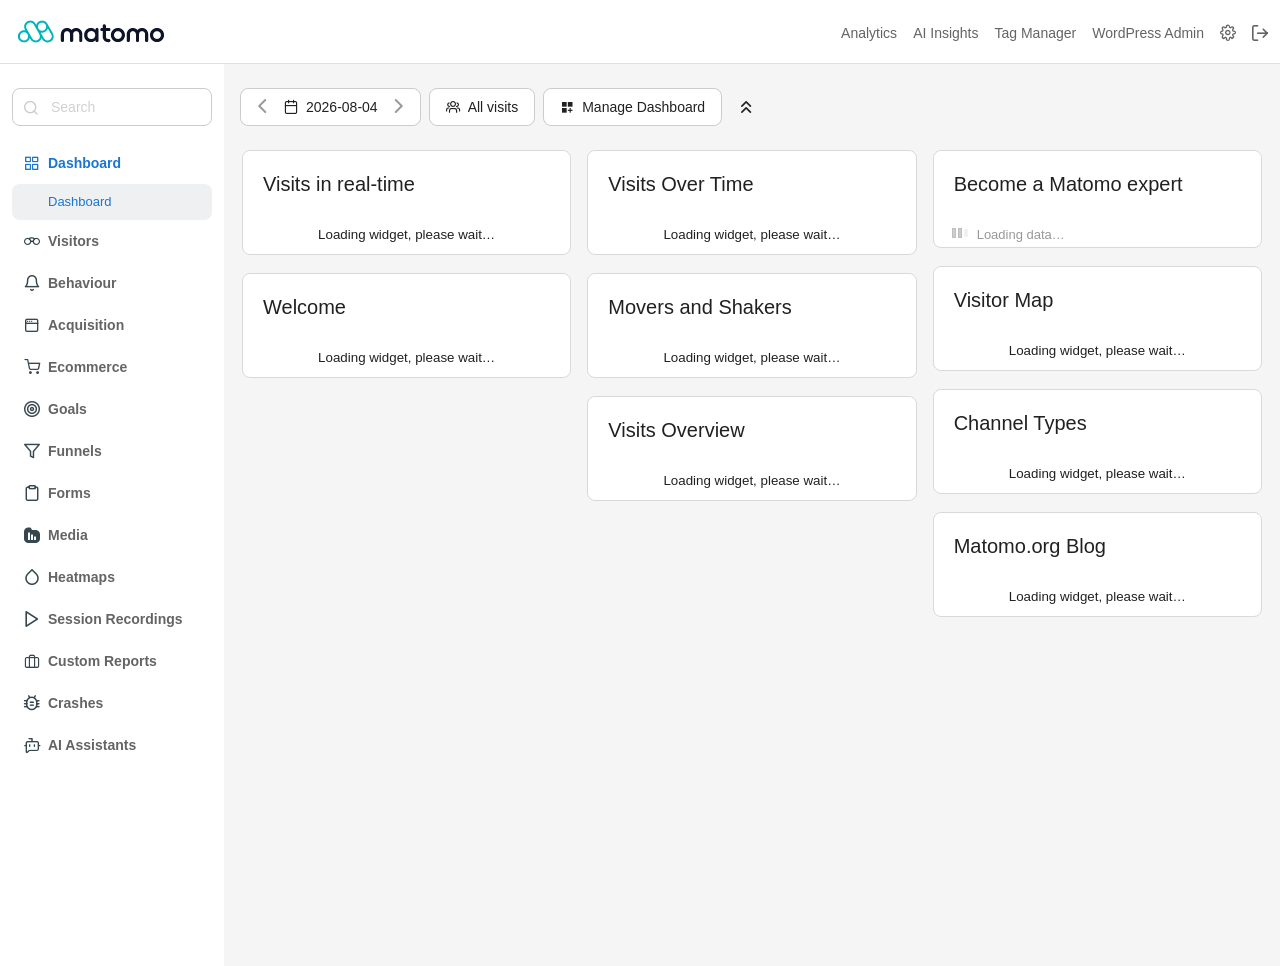Screen dimensions: 1280x966
Task: Click the Acquisition window icon
Action: (32, 325)
